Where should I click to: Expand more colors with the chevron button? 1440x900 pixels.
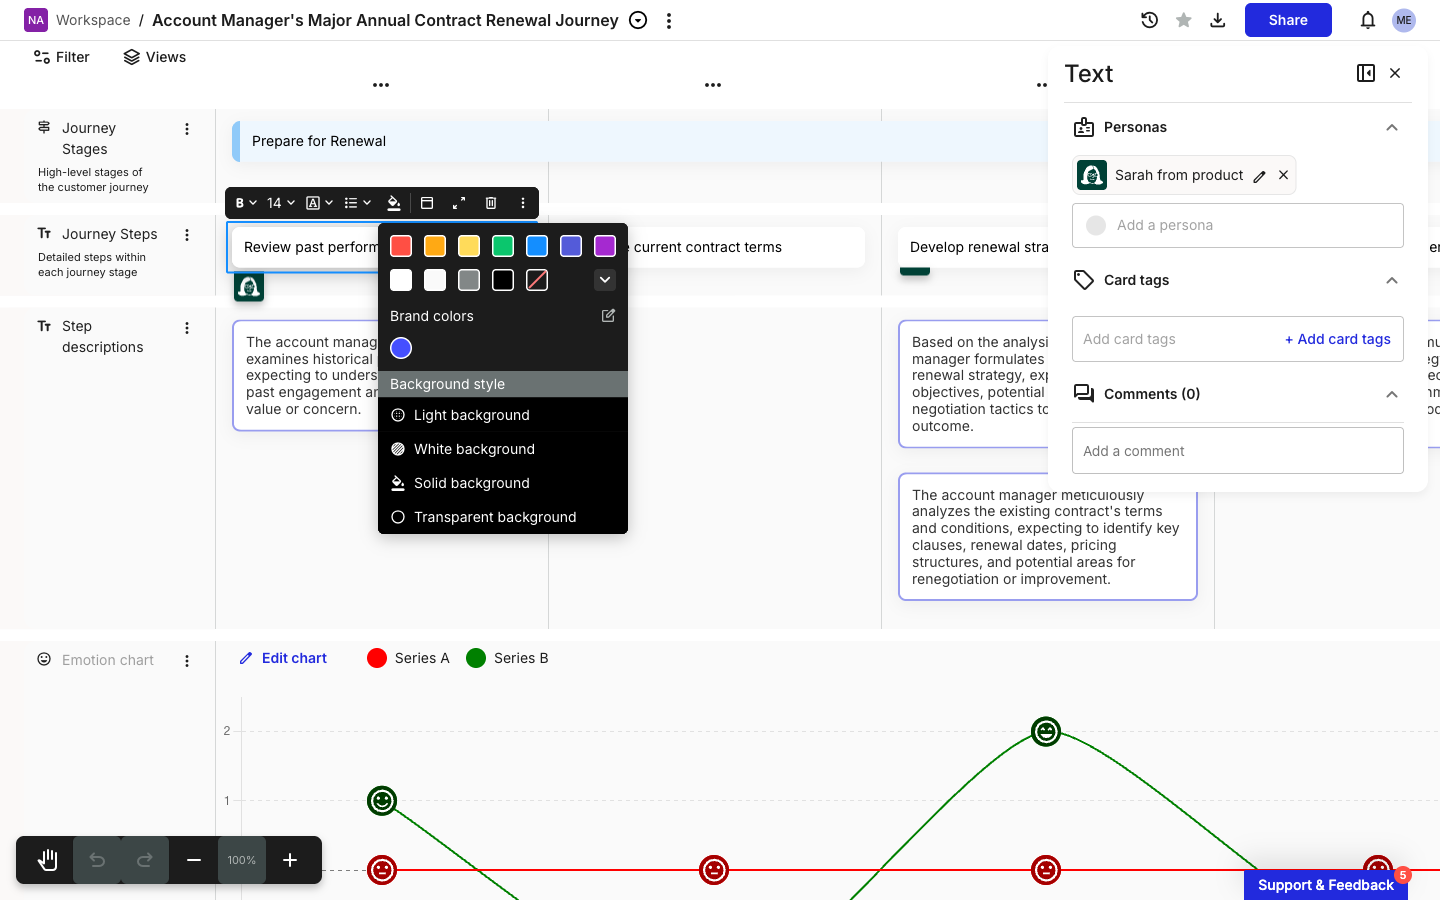(x=605, y=280)
